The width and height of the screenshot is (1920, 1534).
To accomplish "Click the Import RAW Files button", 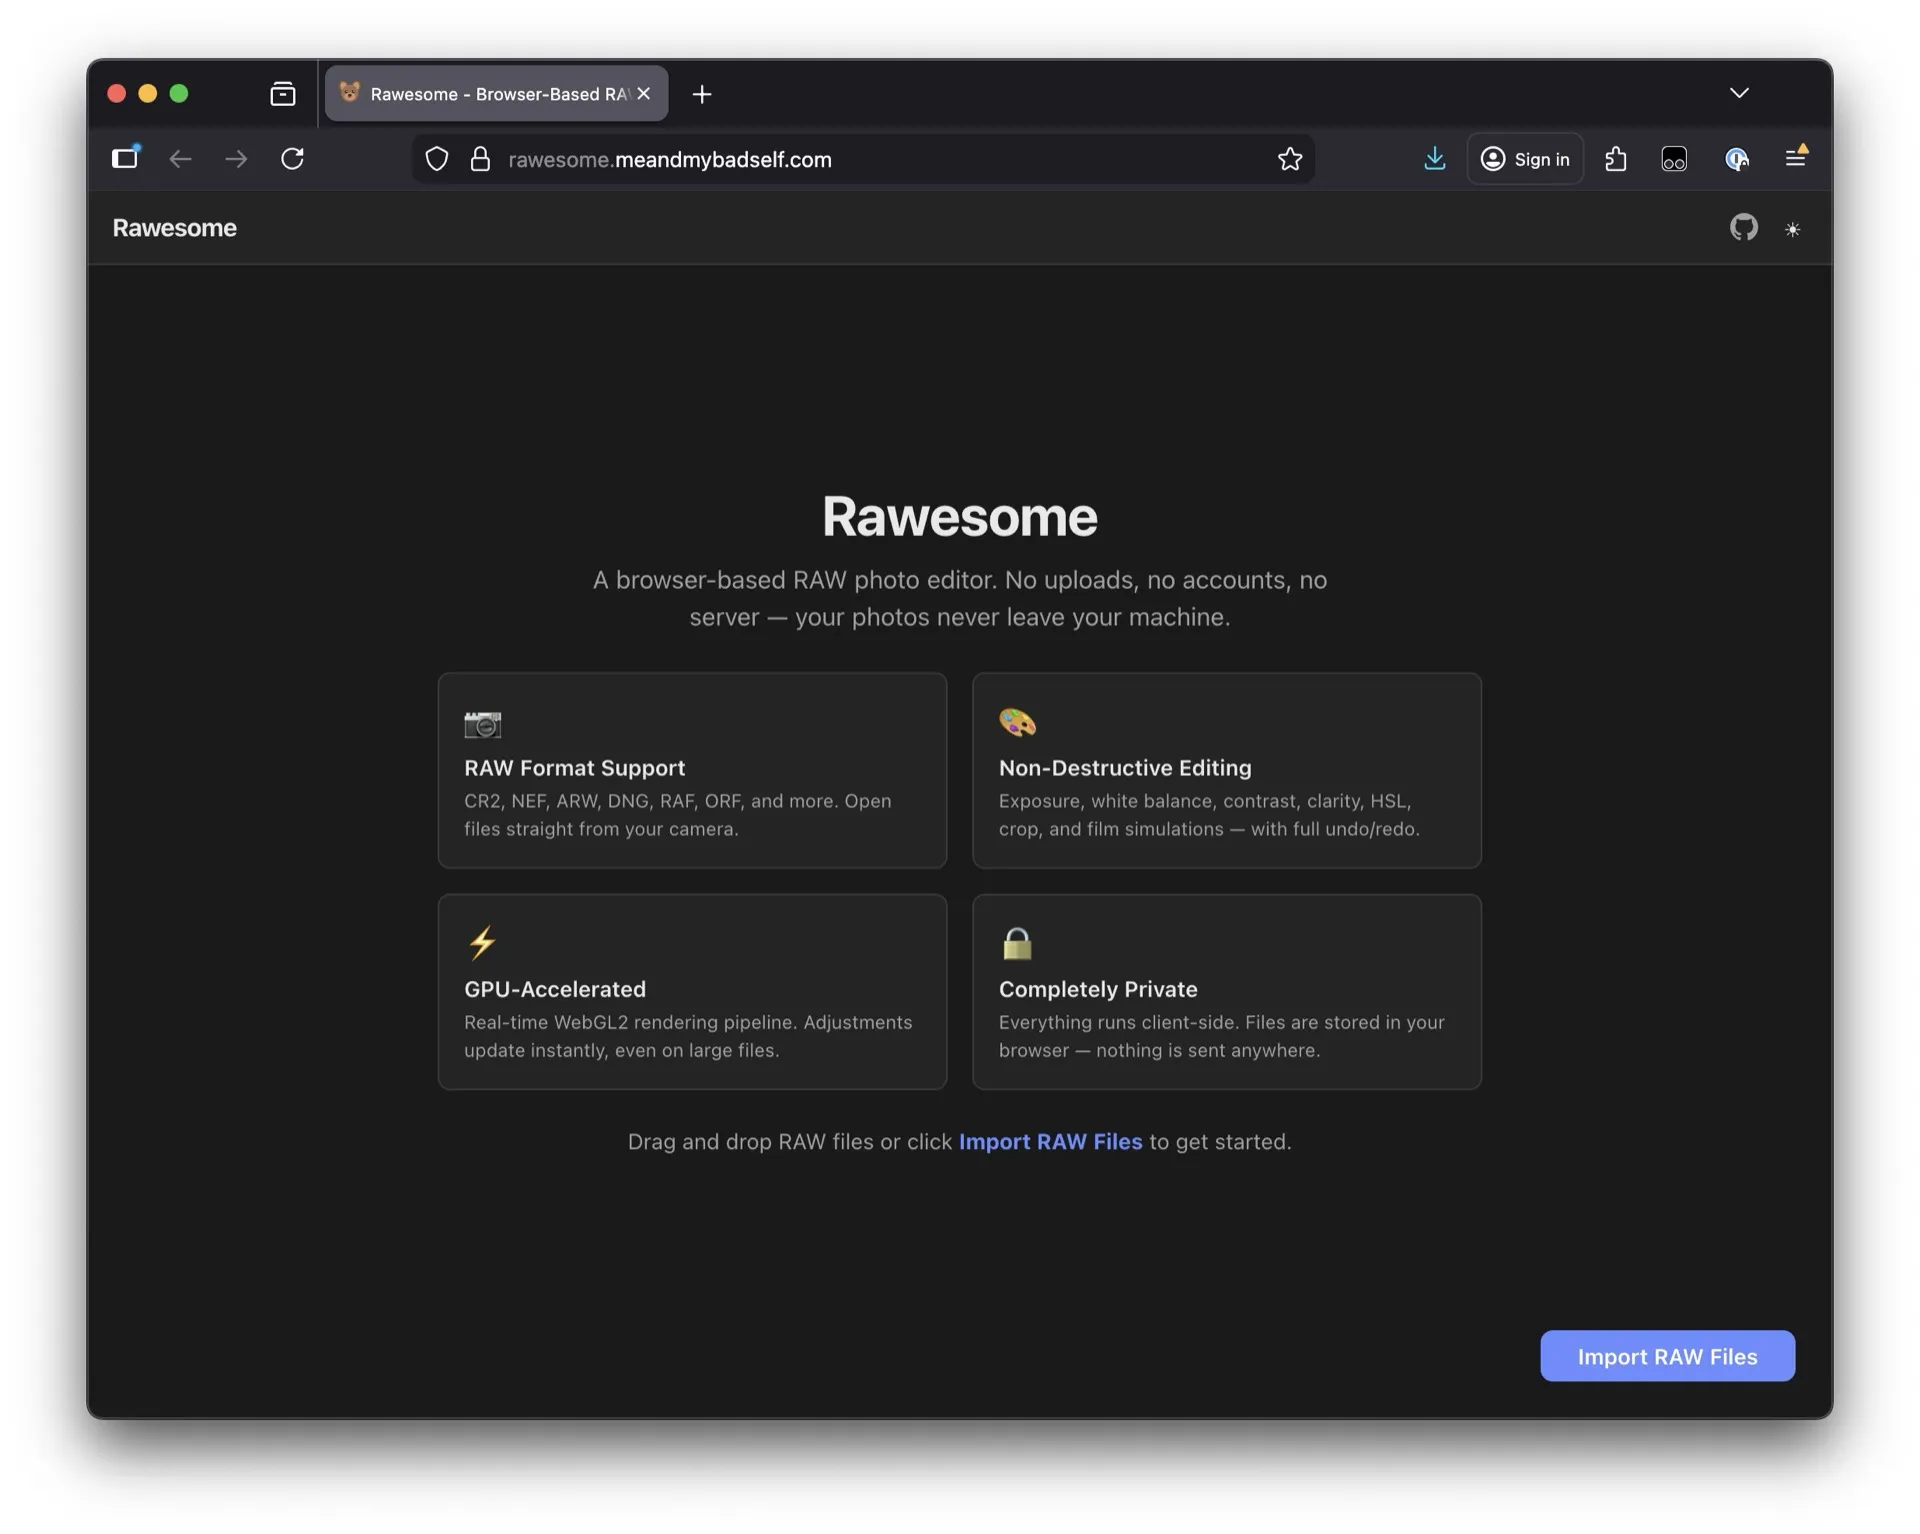I will [x=1666, y=1356].
